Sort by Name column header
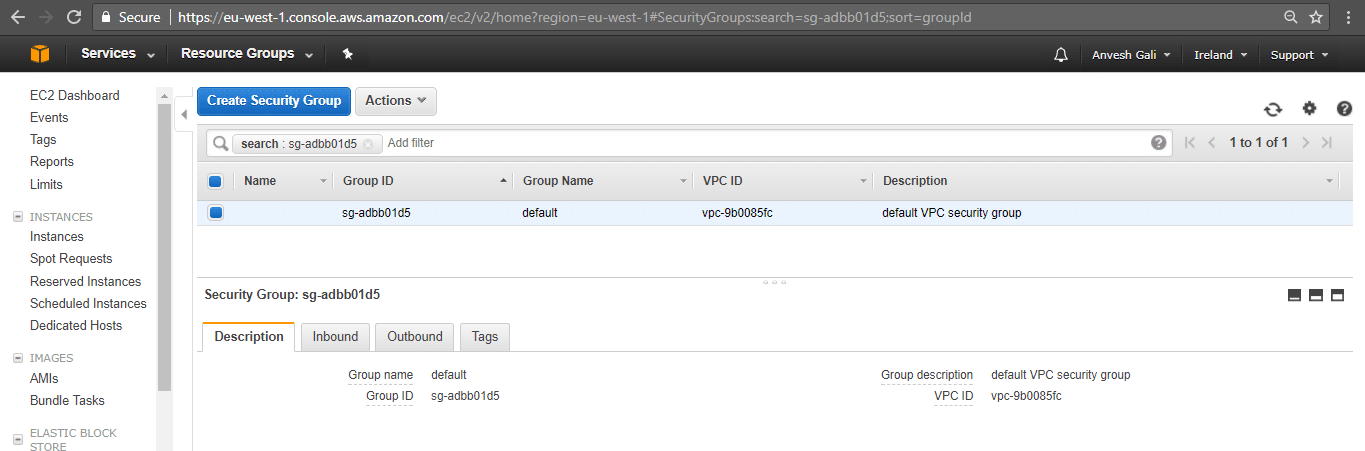 pos(284,181)
